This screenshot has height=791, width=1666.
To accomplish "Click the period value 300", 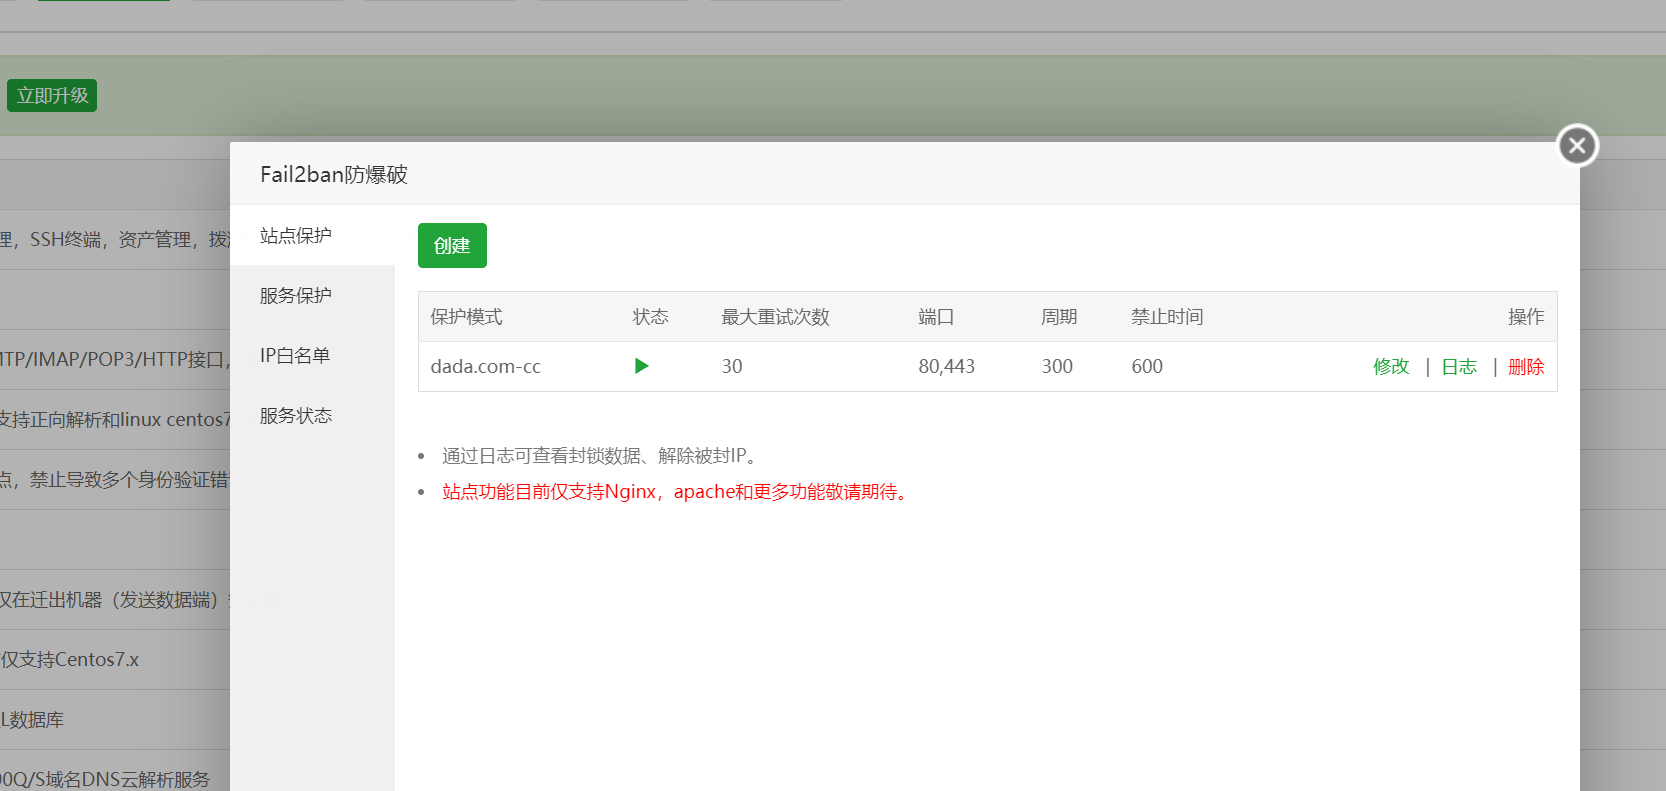I will click(1057, 367).
